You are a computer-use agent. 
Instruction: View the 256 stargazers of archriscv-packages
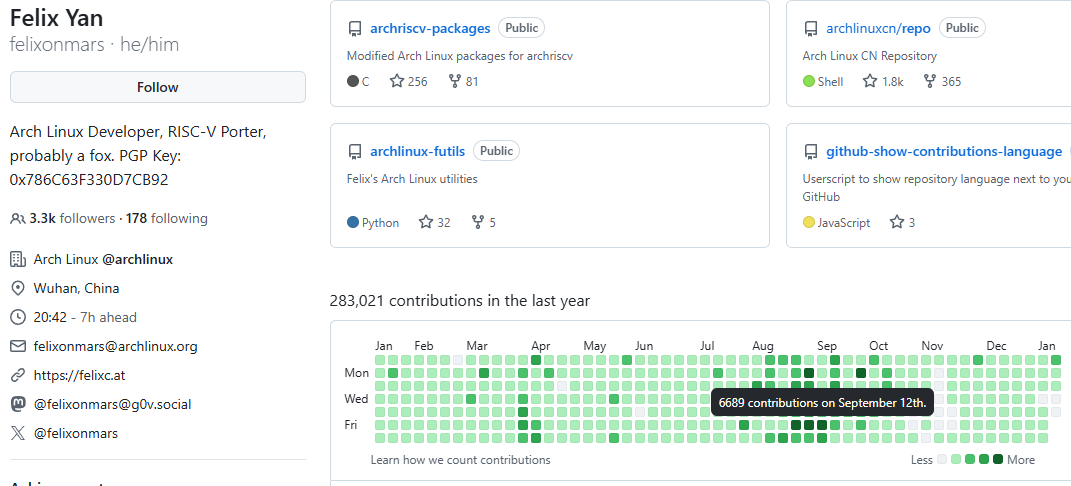tap(408, 82)
